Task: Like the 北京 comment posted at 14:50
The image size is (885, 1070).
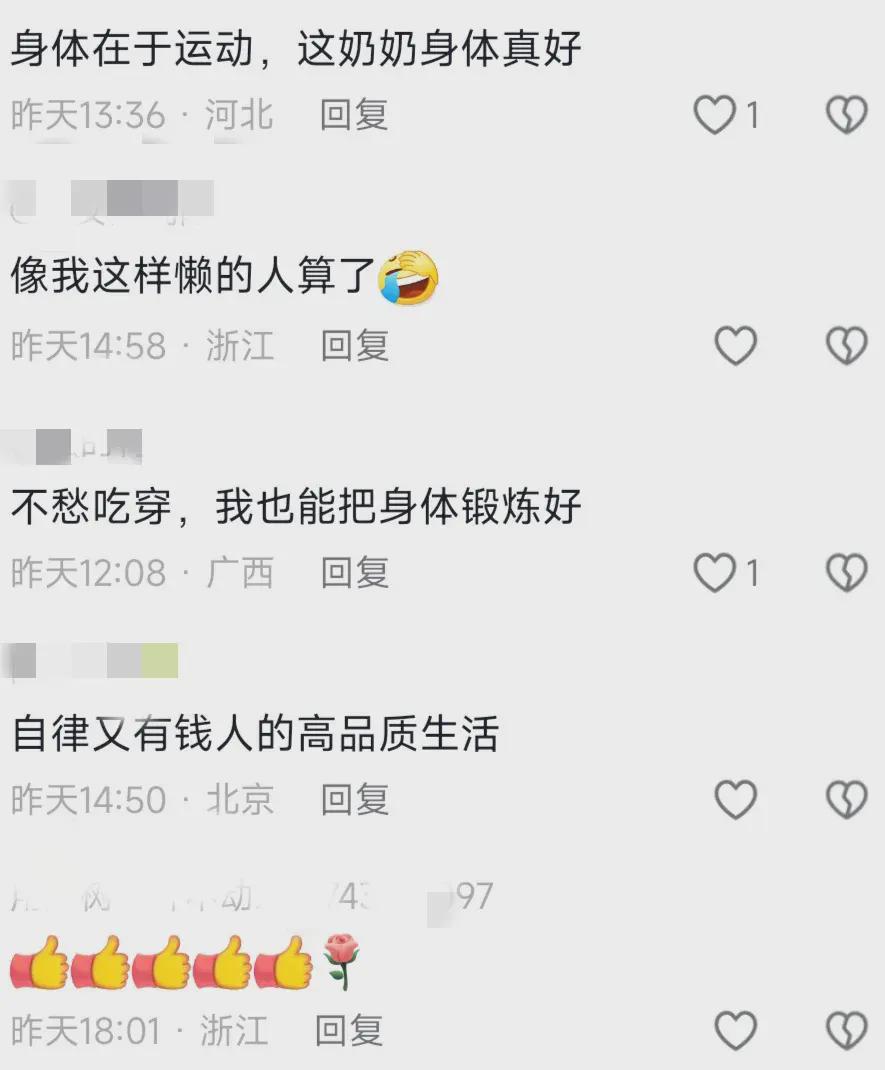Action: pyautogui.click(x=736, y=799)
